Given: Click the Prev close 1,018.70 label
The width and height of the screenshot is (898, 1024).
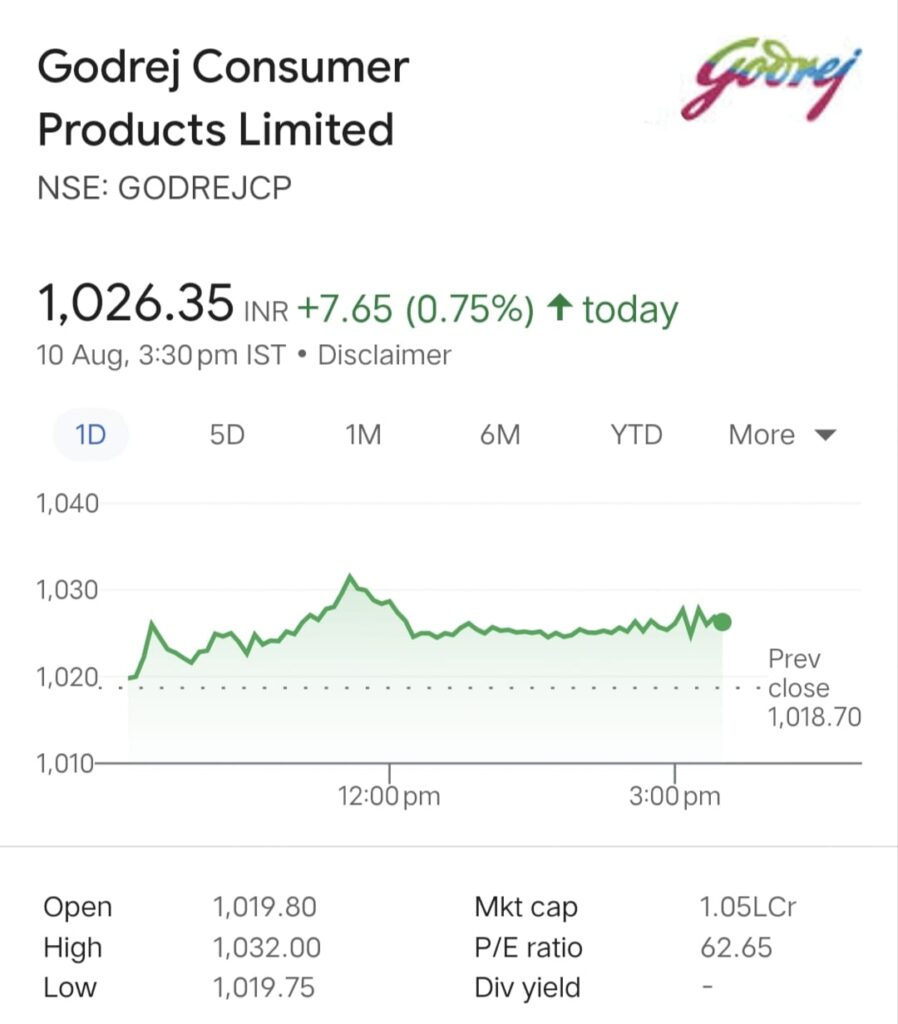Looking at the screenshot, I should [x=814, y=688].
